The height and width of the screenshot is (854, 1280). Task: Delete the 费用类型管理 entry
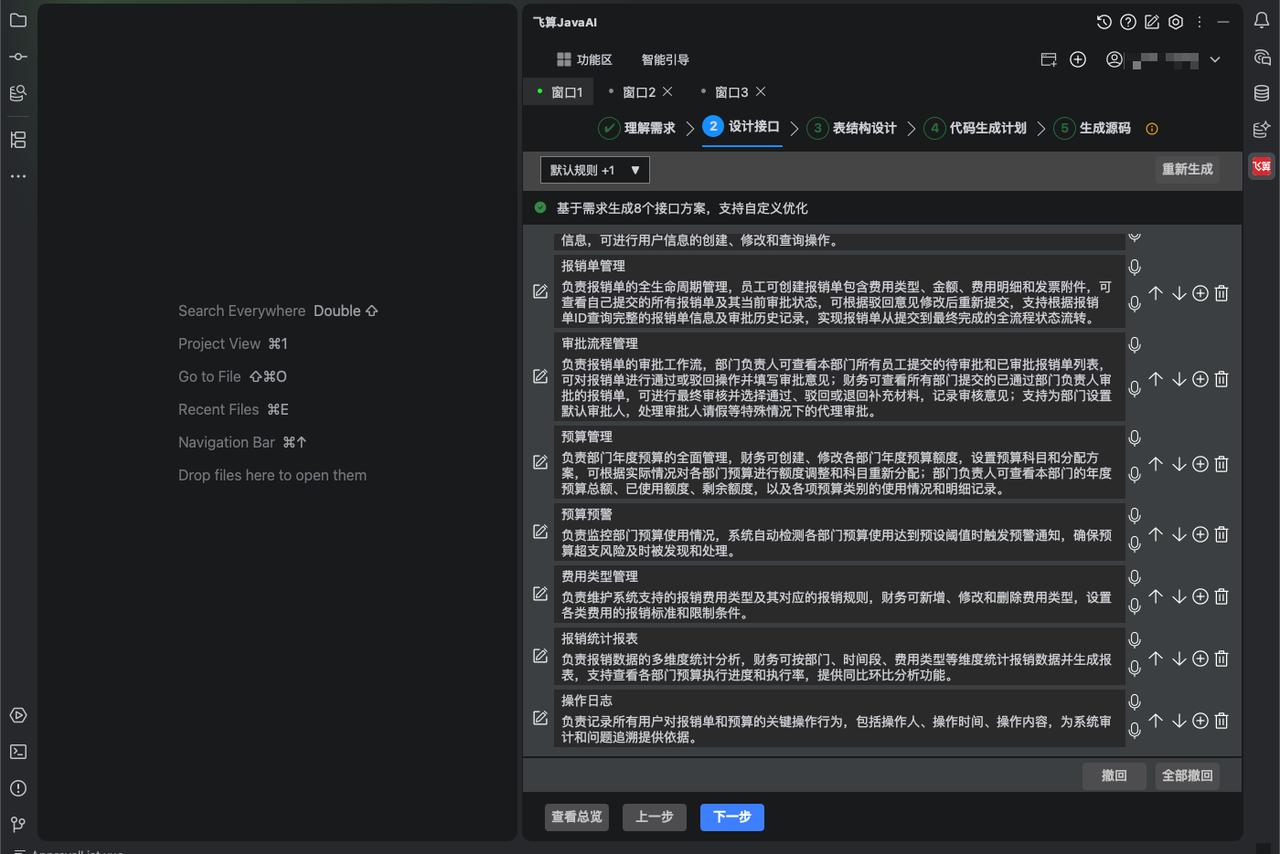tap(1222, 597)
